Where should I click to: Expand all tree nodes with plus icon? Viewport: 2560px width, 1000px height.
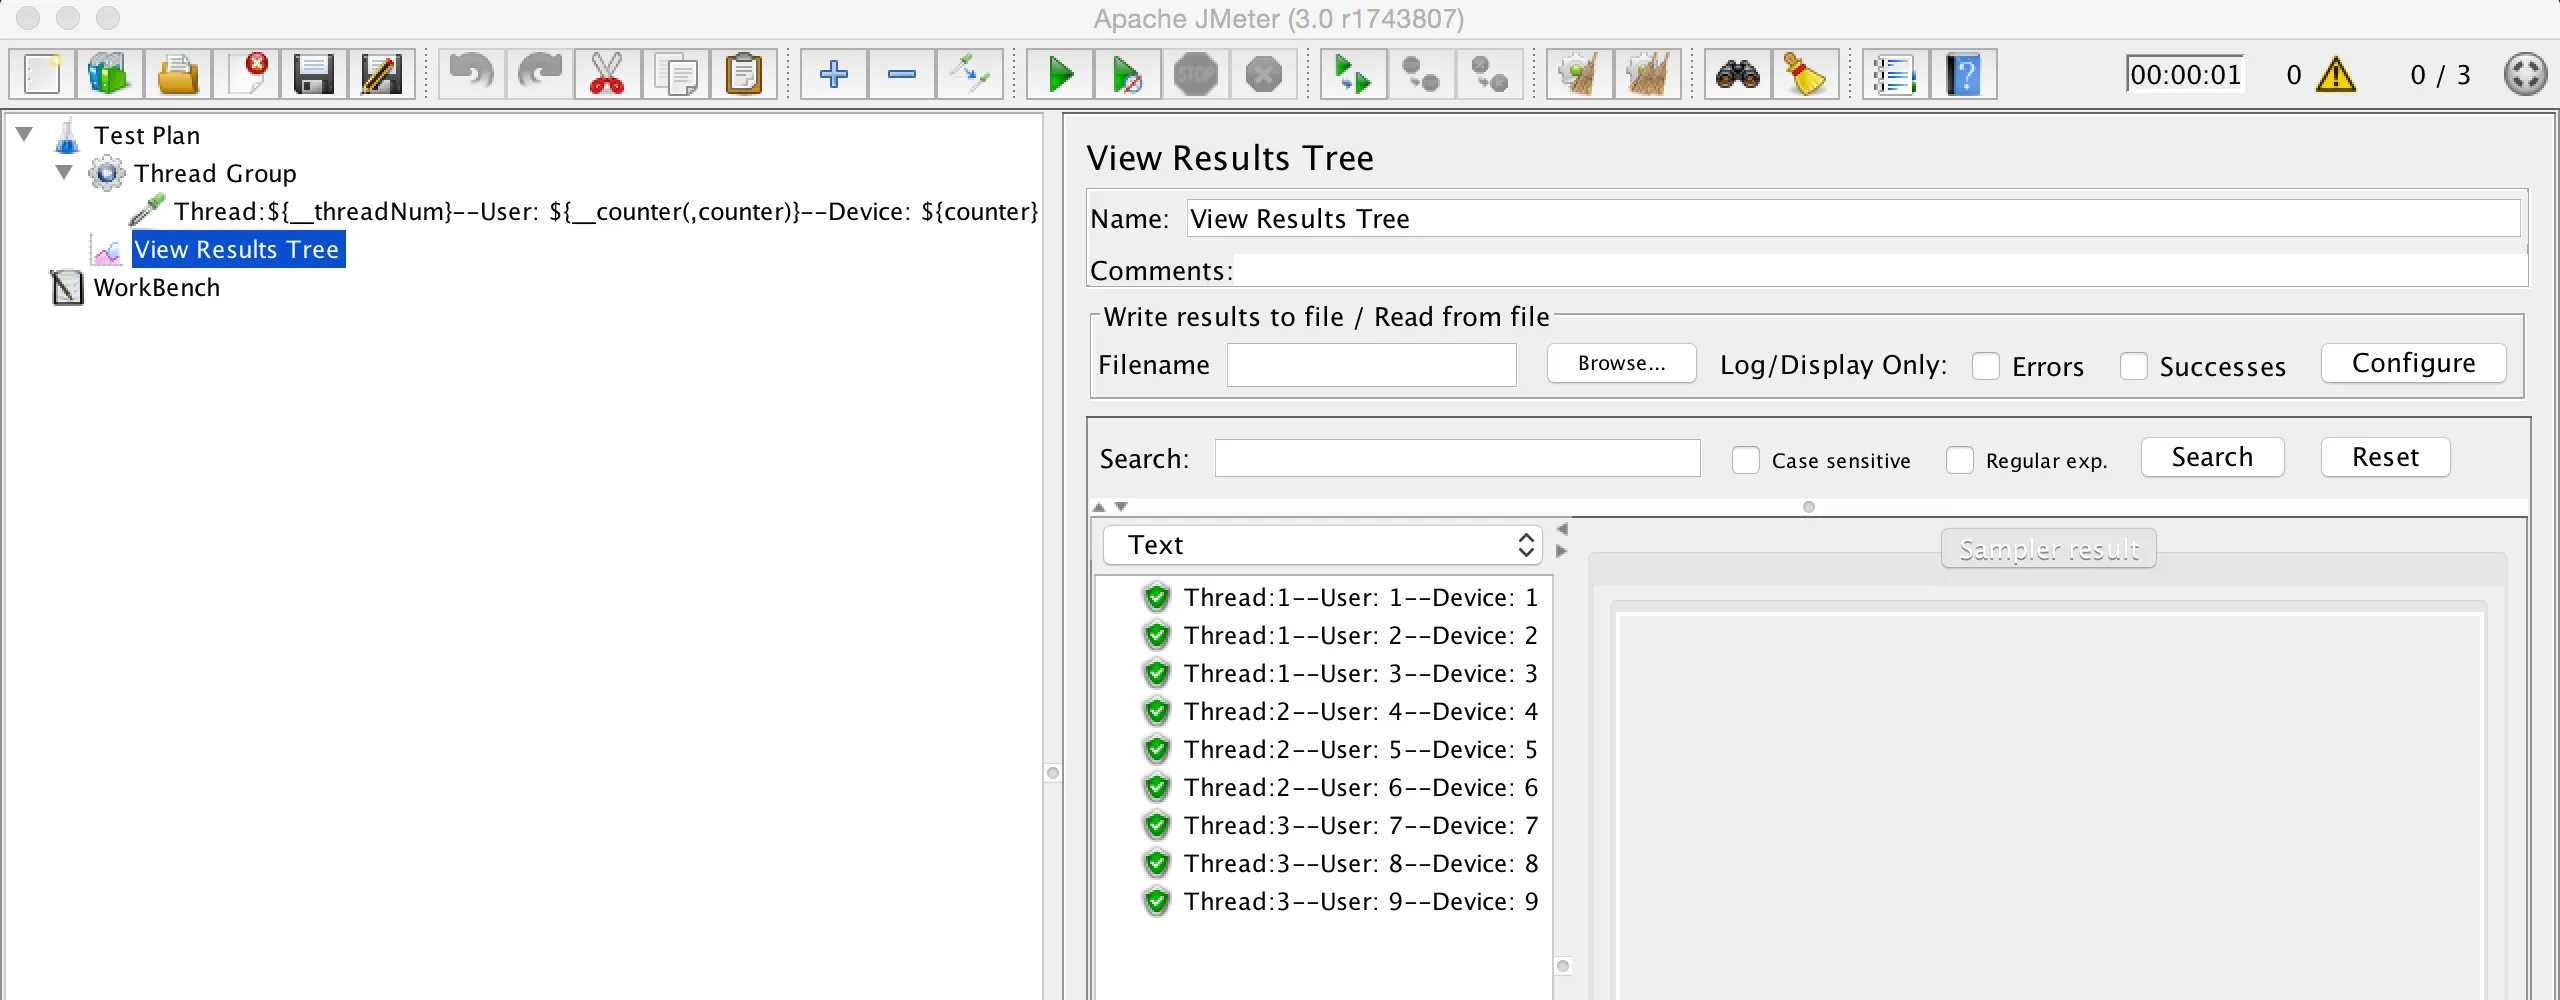[834, 74]
